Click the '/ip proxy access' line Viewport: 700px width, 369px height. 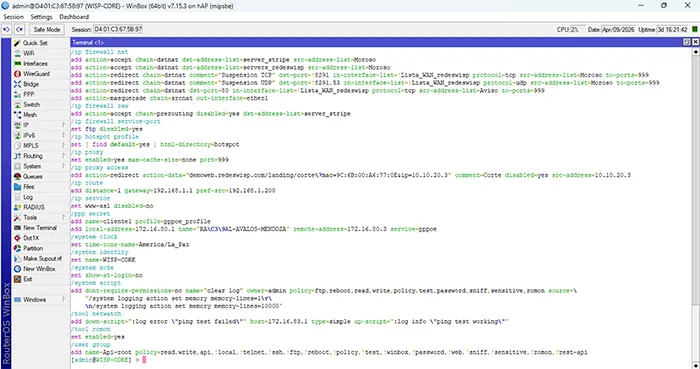(99, 167)
